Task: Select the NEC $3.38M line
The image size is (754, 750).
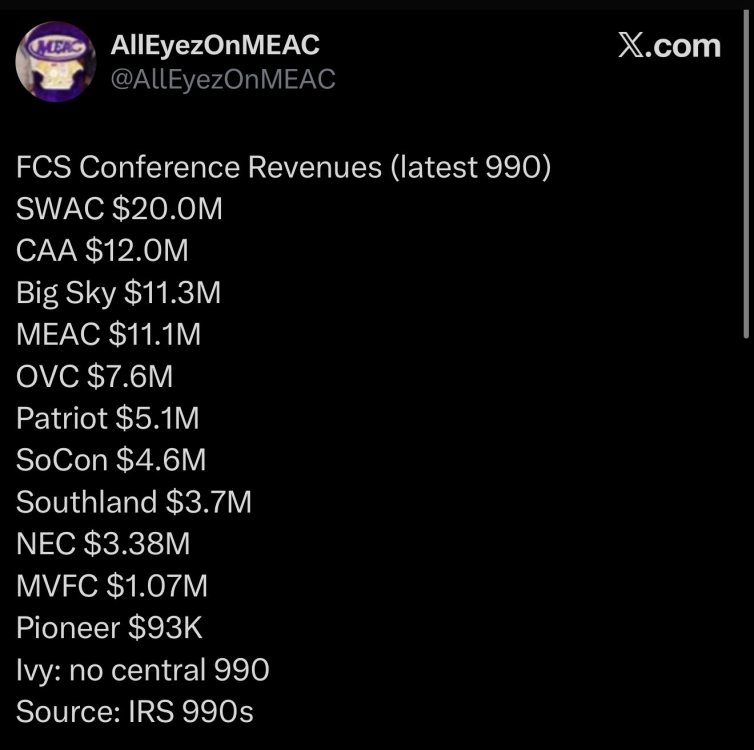Action: click(103, 544)
